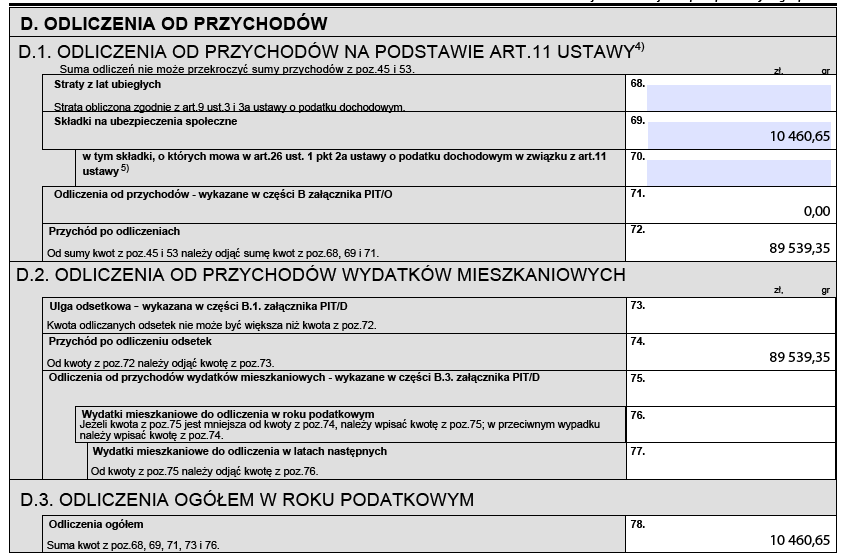
Task: Click label Odliczenia ogółem
Action: point(96,524)
